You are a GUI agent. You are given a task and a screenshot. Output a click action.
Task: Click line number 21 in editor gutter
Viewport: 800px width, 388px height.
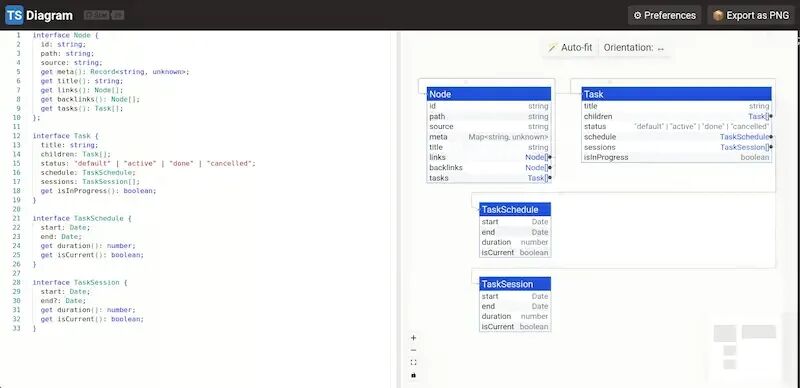point(18,218)
